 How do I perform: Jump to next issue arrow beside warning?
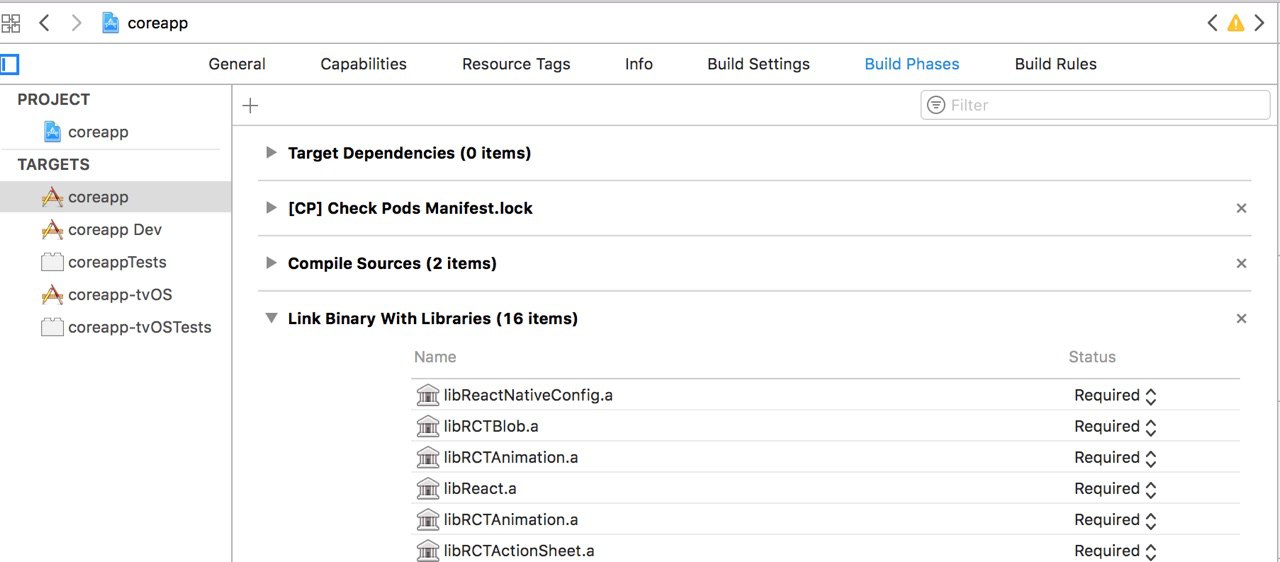[1258, 22]
